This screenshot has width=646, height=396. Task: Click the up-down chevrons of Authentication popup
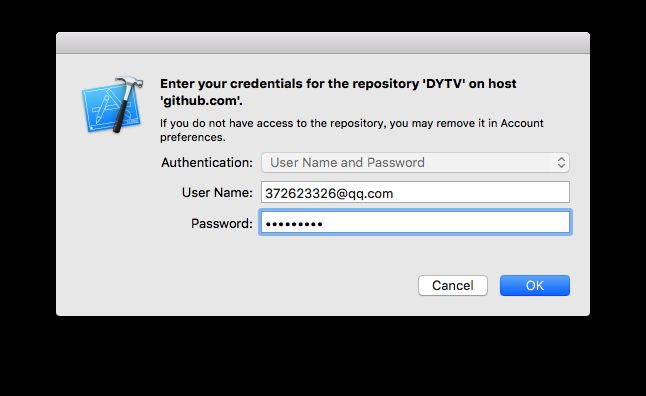[x=561, y=162]
